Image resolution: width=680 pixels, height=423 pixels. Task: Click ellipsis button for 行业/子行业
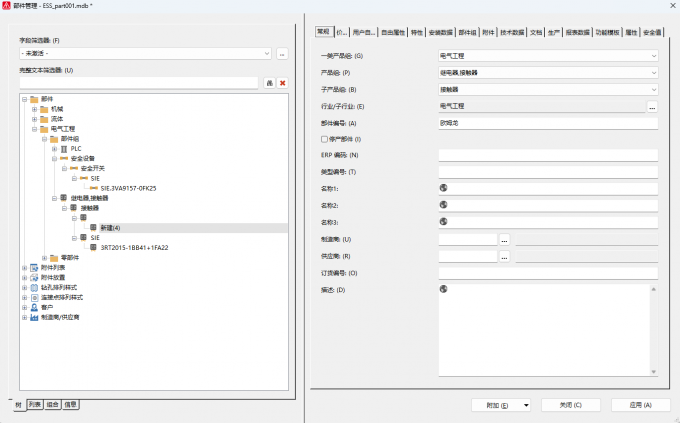tap(652, 107)
